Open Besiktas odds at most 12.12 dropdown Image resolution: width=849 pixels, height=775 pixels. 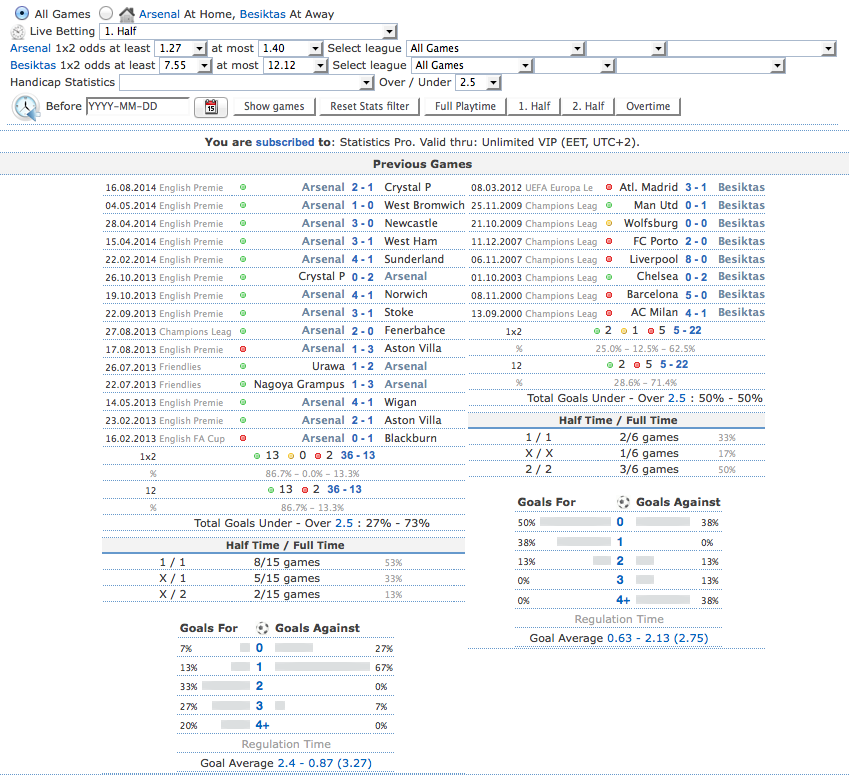[x=296, y=65]
